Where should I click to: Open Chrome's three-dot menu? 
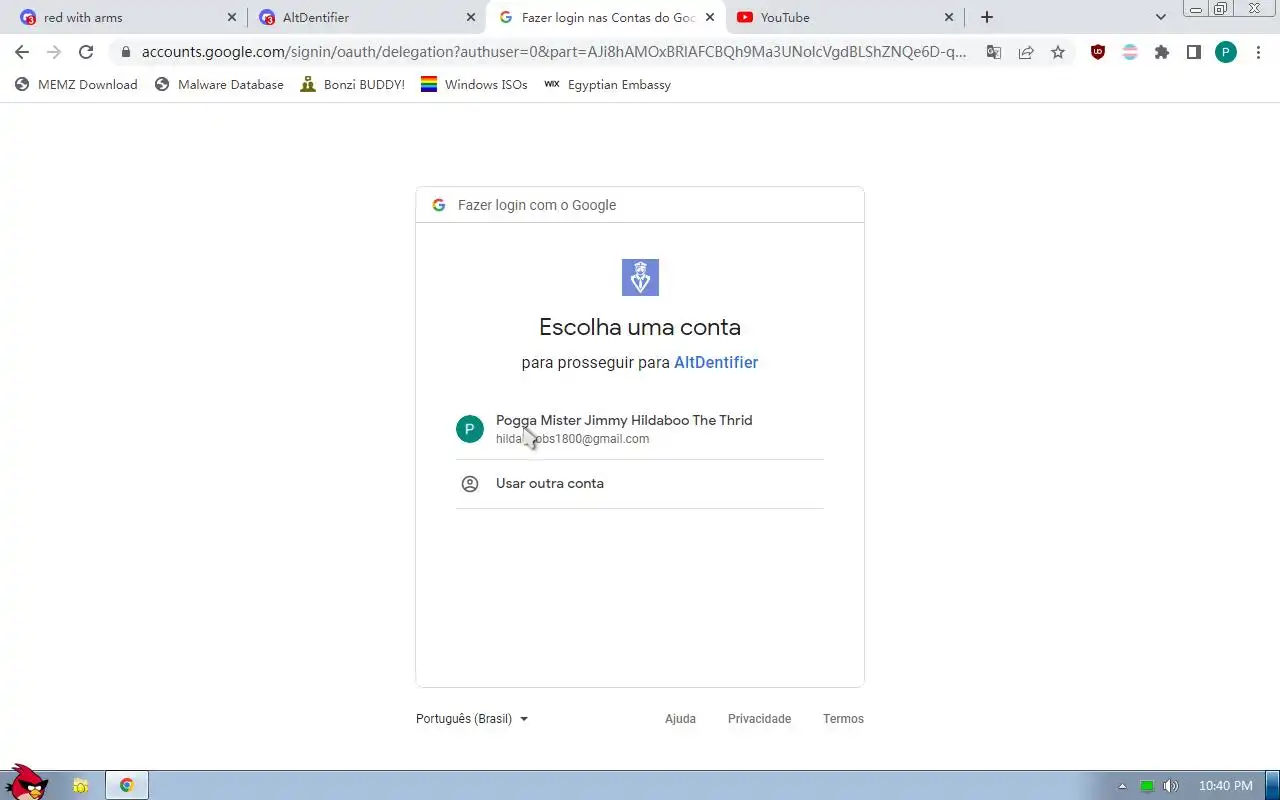click(x=1258, y=52)
